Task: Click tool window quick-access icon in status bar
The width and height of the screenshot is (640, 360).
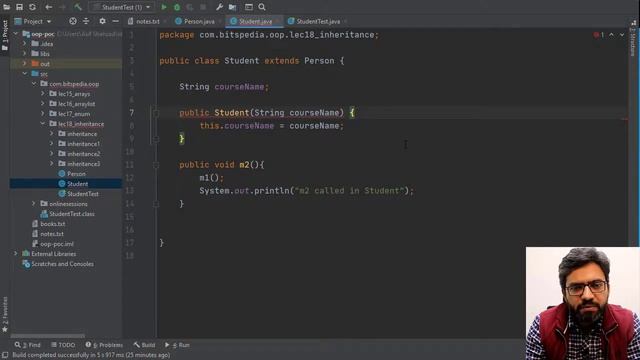Action: click(x=5, y=355)
